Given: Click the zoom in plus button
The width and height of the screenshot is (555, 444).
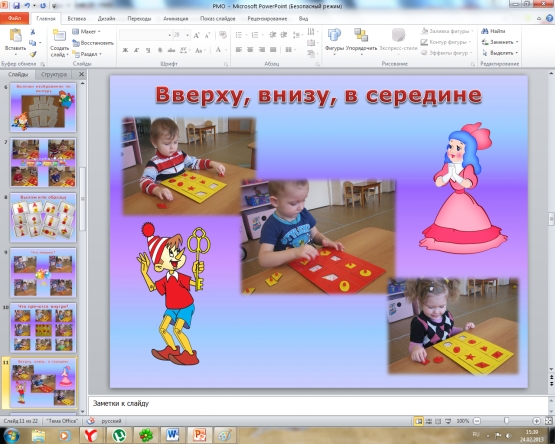Looking at the screenshot, I should tap(536, 421).
